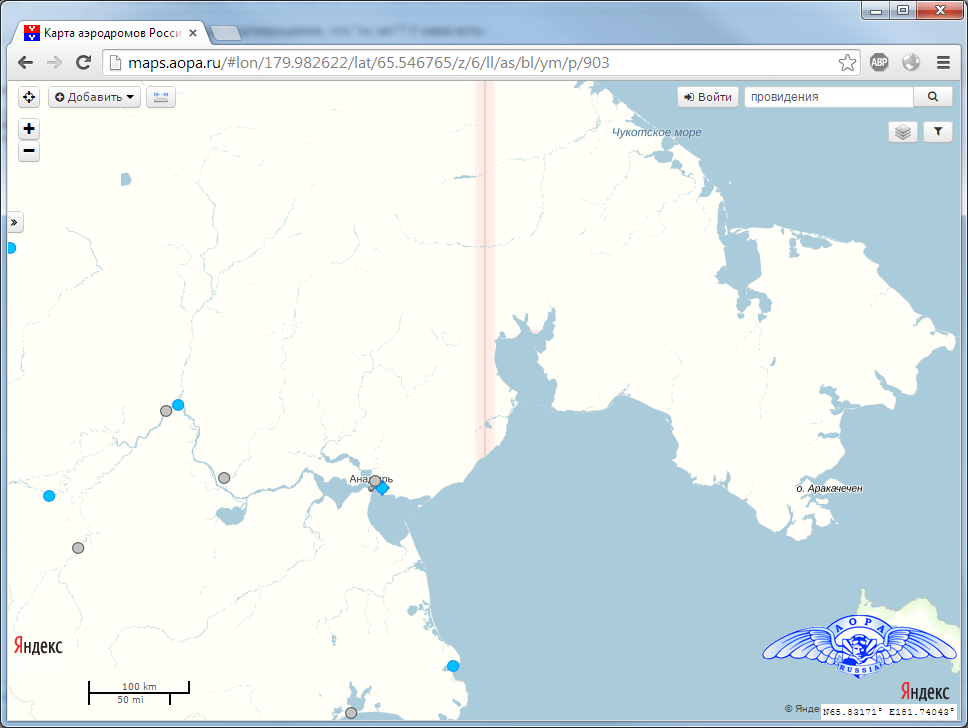Go back to previous page
Viewport: 968px width, 728px height.
point(26,63)
